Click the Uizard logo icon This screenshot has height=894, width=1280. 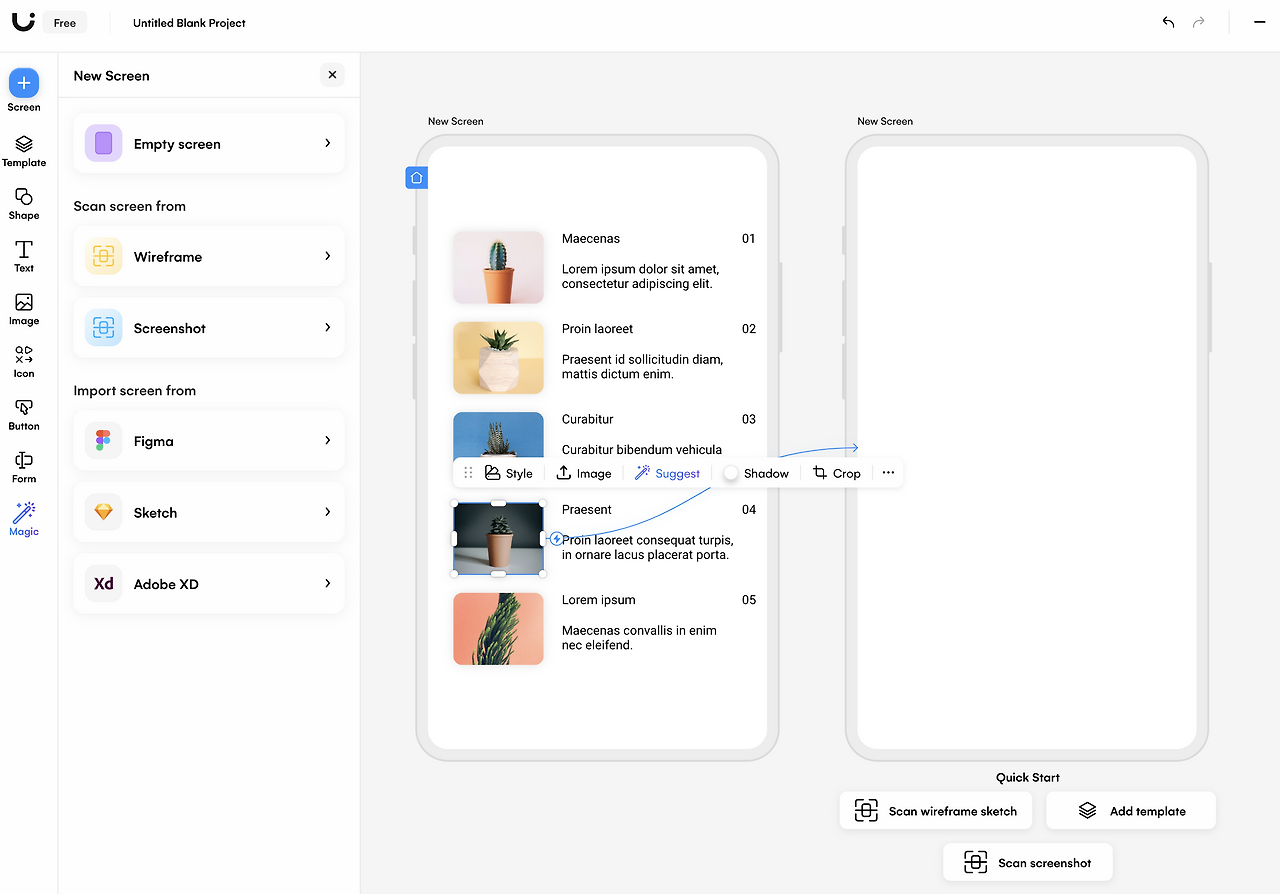23,21
